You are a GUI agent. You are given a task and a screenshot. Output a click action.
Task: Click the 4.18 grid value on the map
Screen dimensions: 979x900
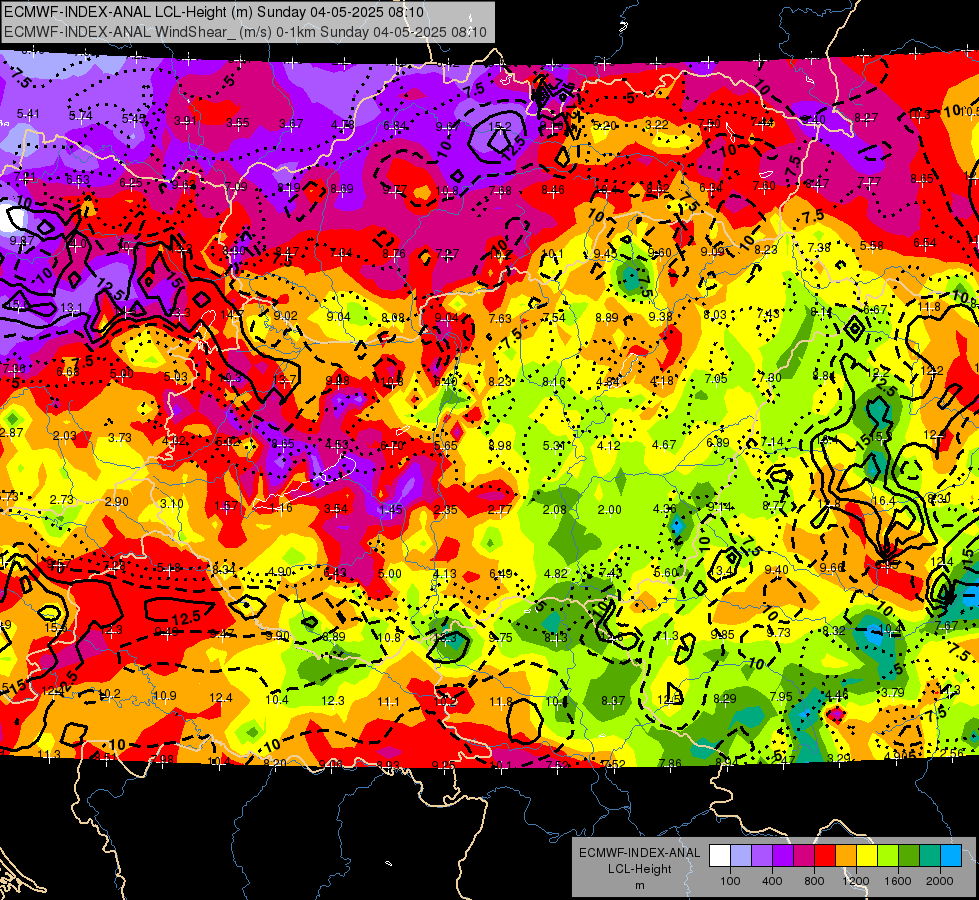(x=662, y=380)
